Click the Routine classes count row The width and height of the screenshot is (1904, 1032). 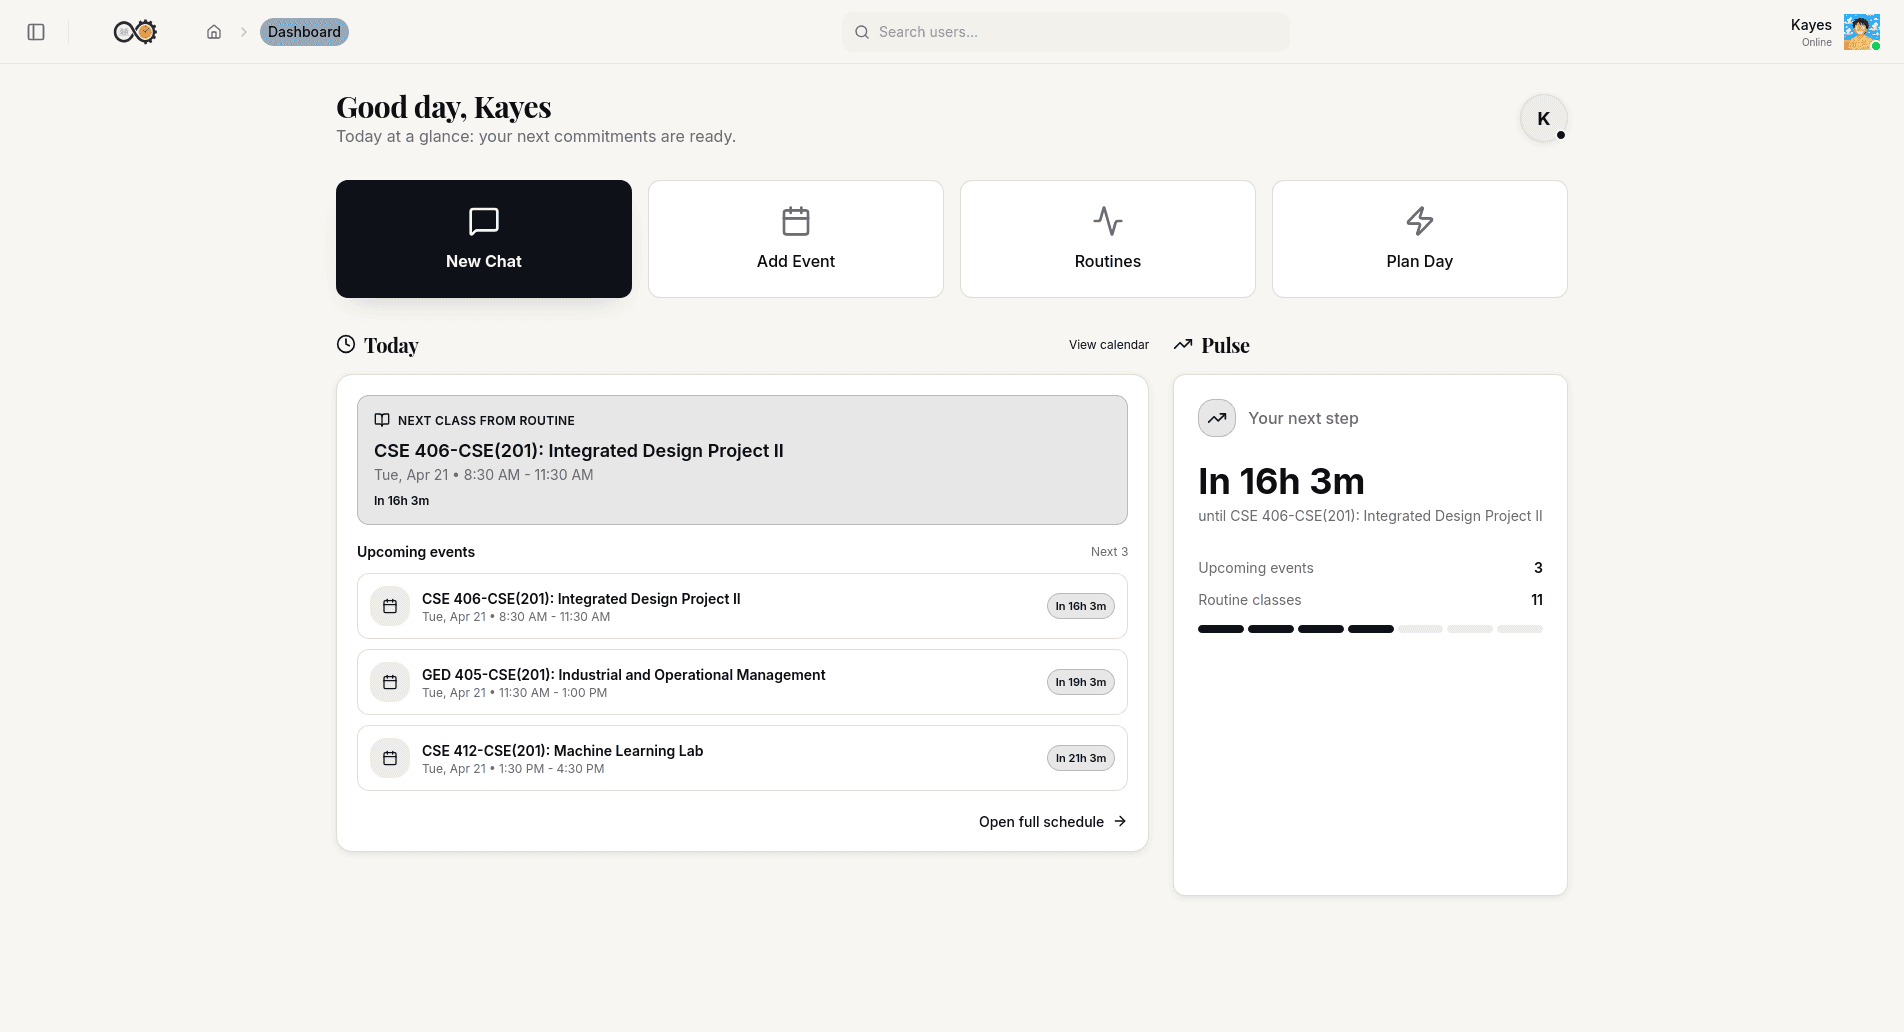click(x=1370, y=600)
